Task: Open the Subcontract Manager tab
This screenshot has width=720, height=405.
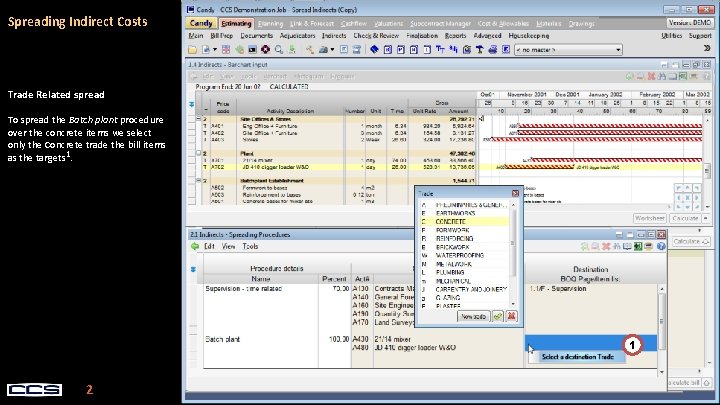Action: 440,24
